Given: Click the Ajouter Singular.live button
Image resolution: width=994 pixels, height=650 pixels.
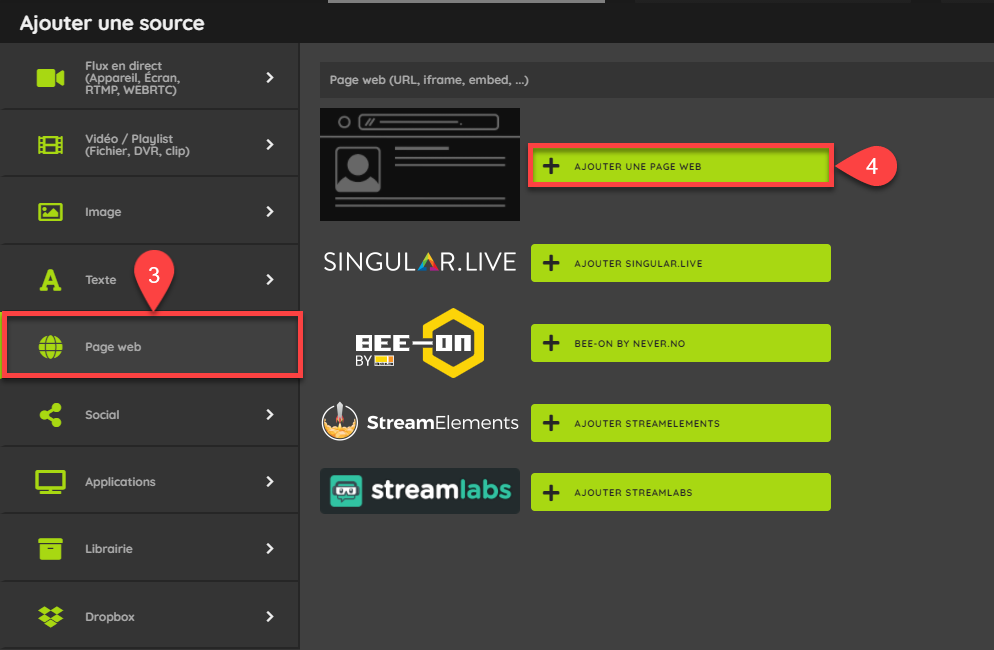Looking at the screenshot, I should (x=681, y=263).
